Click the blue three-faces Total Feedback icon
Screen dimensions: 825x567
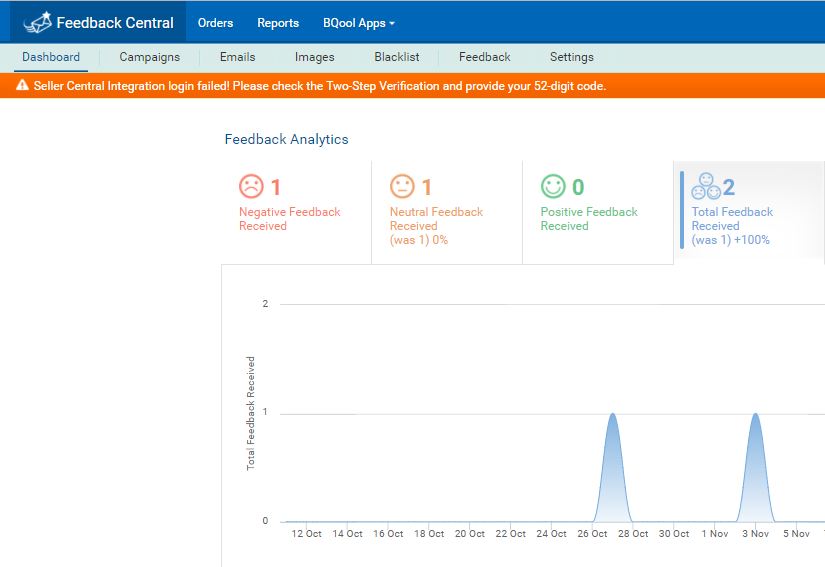pyautogui.click(x=706, y=186)
